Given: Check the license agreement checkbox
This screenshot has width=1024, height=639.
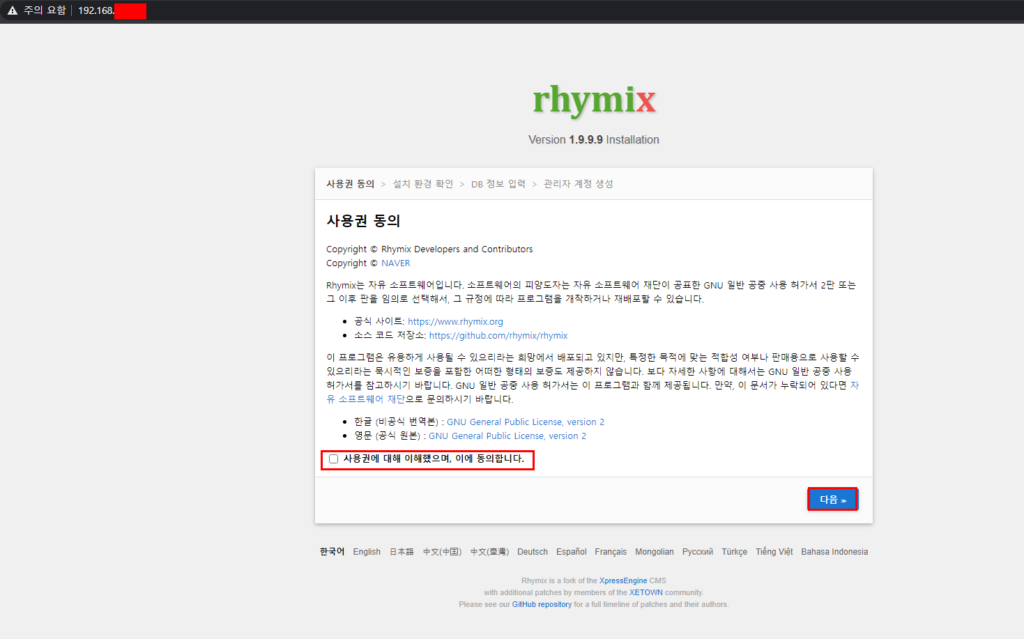Looking at the screenshot, I should [x=334, y=459].
